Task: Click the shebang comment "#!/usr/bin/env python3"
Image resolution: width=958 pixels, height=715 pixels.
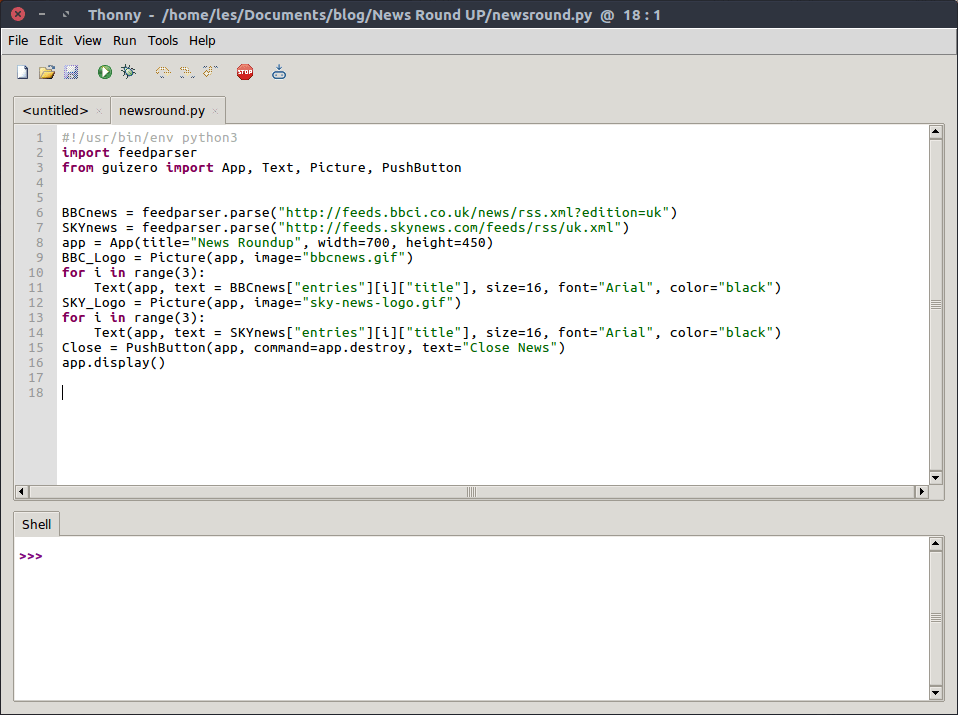Action: click(149, 138)
